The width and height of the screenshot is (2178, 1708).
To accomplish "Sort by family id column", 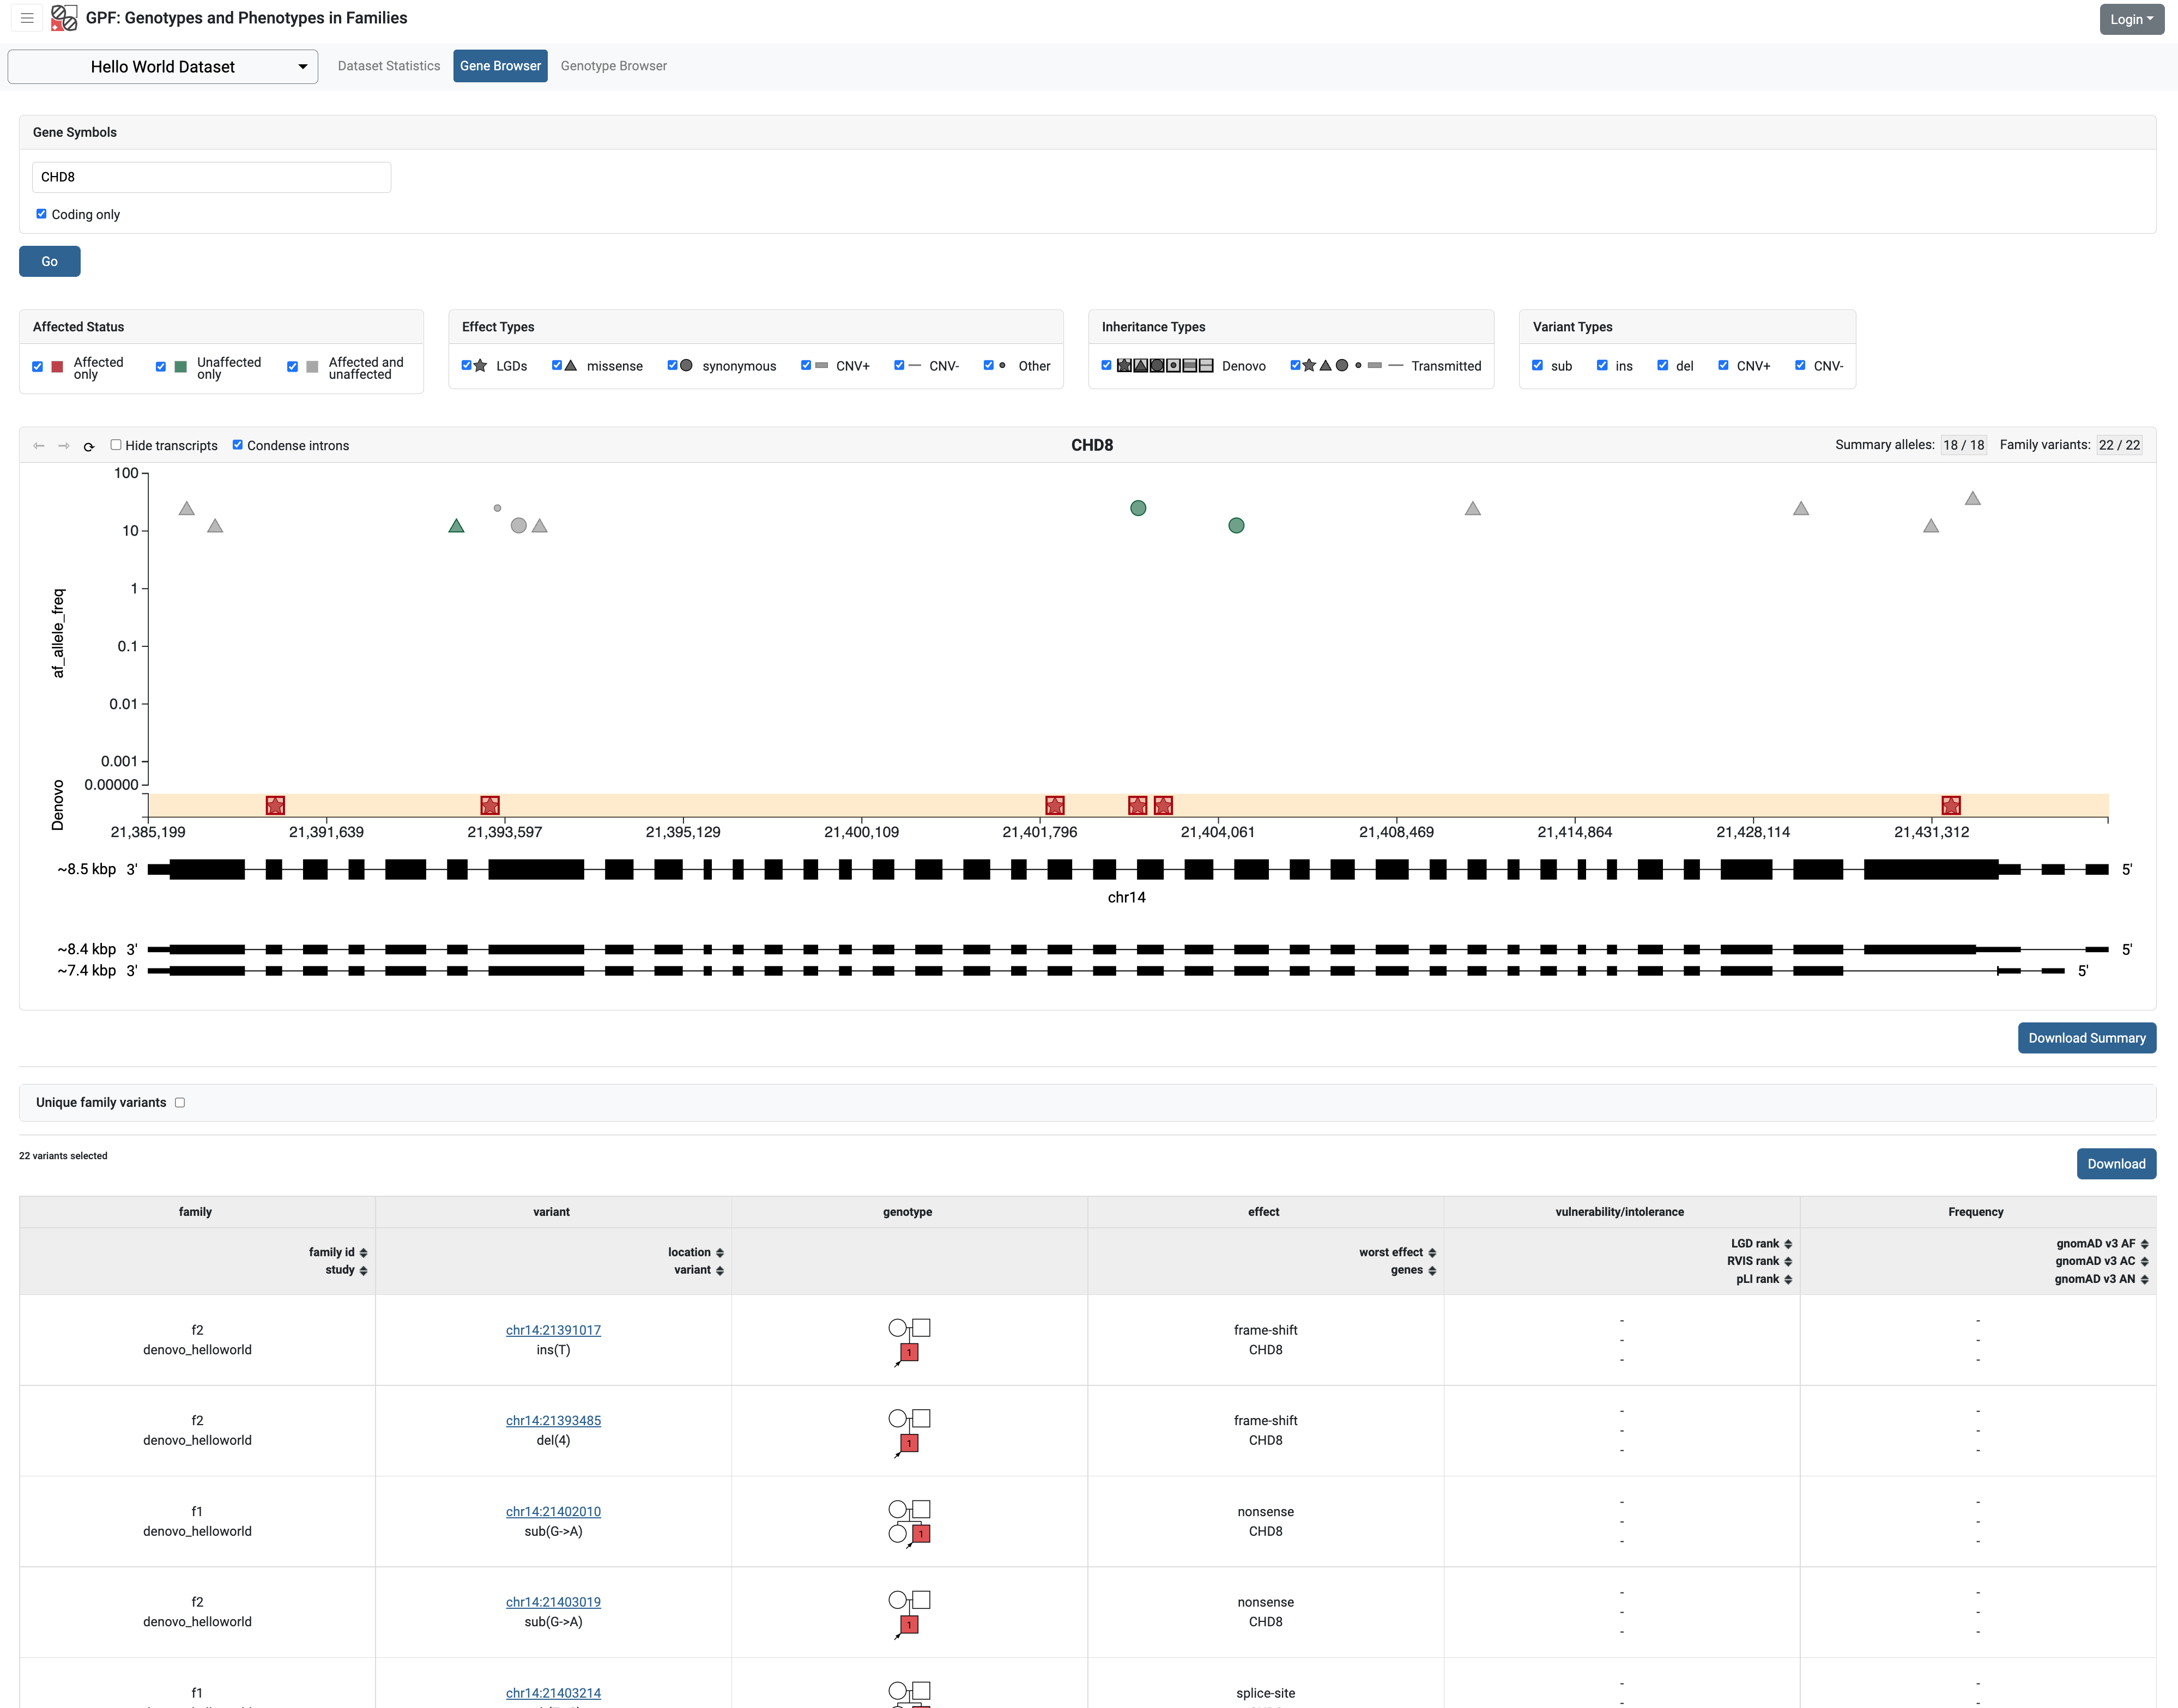I will 363,1253.
